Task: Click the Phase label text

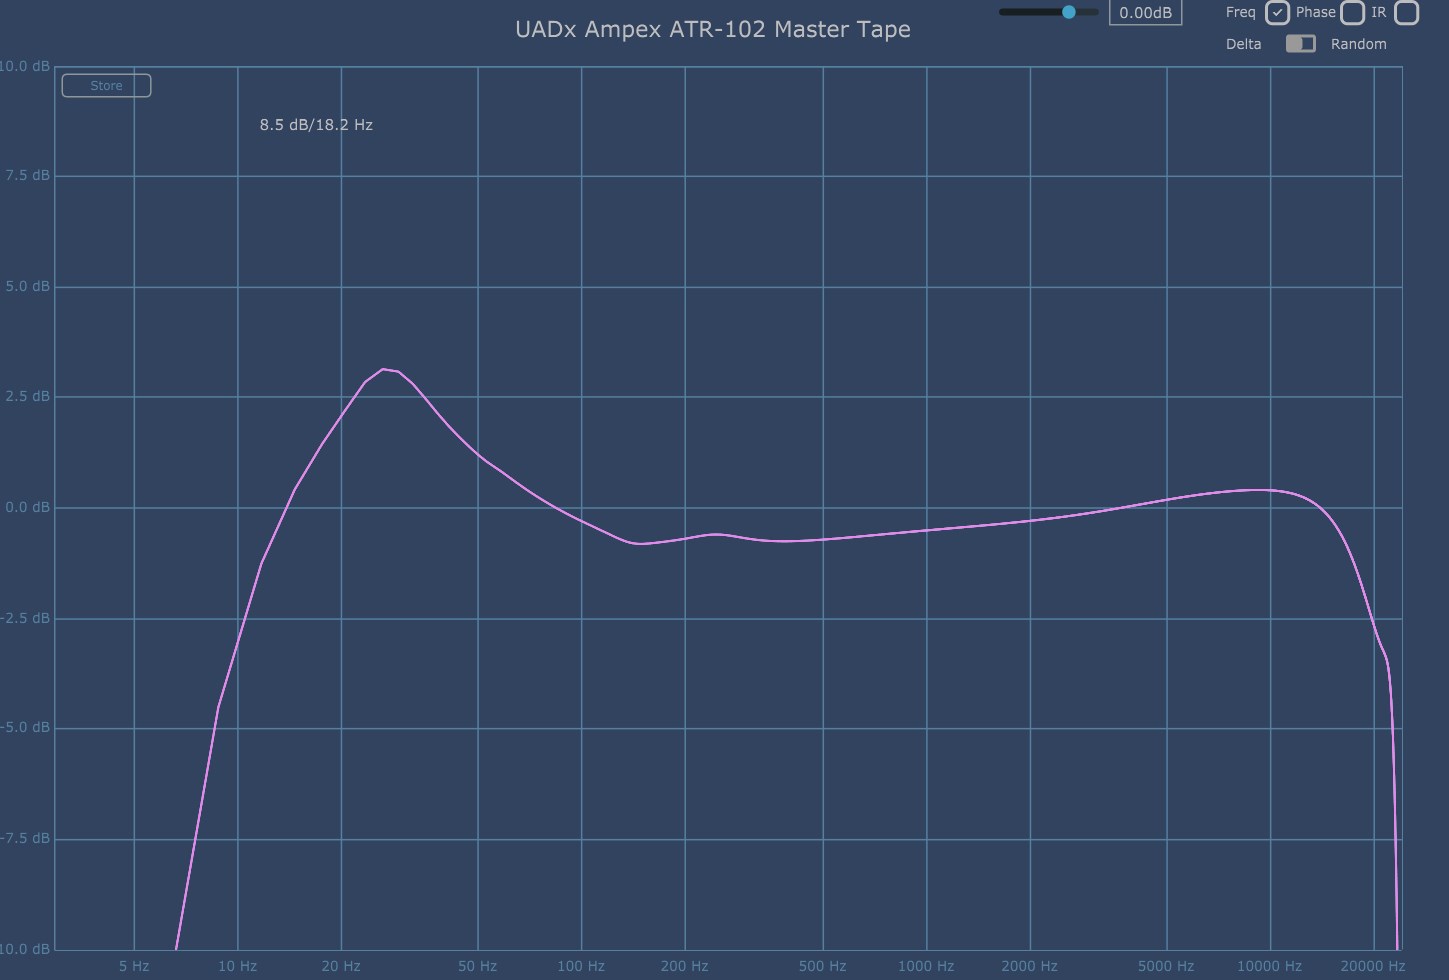Action: (x=1315, y=12)
